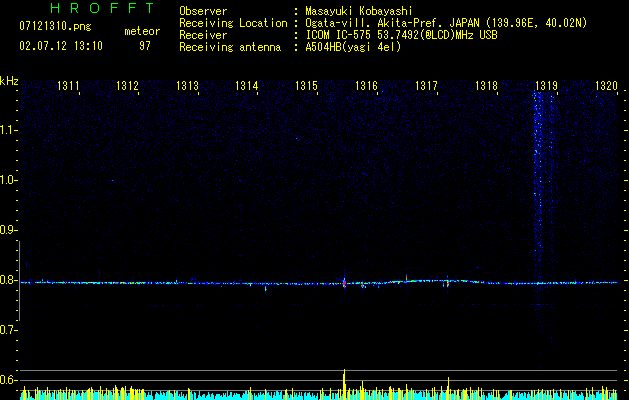Click the date stamp 02.07.12 13:10

click(61, 46)
